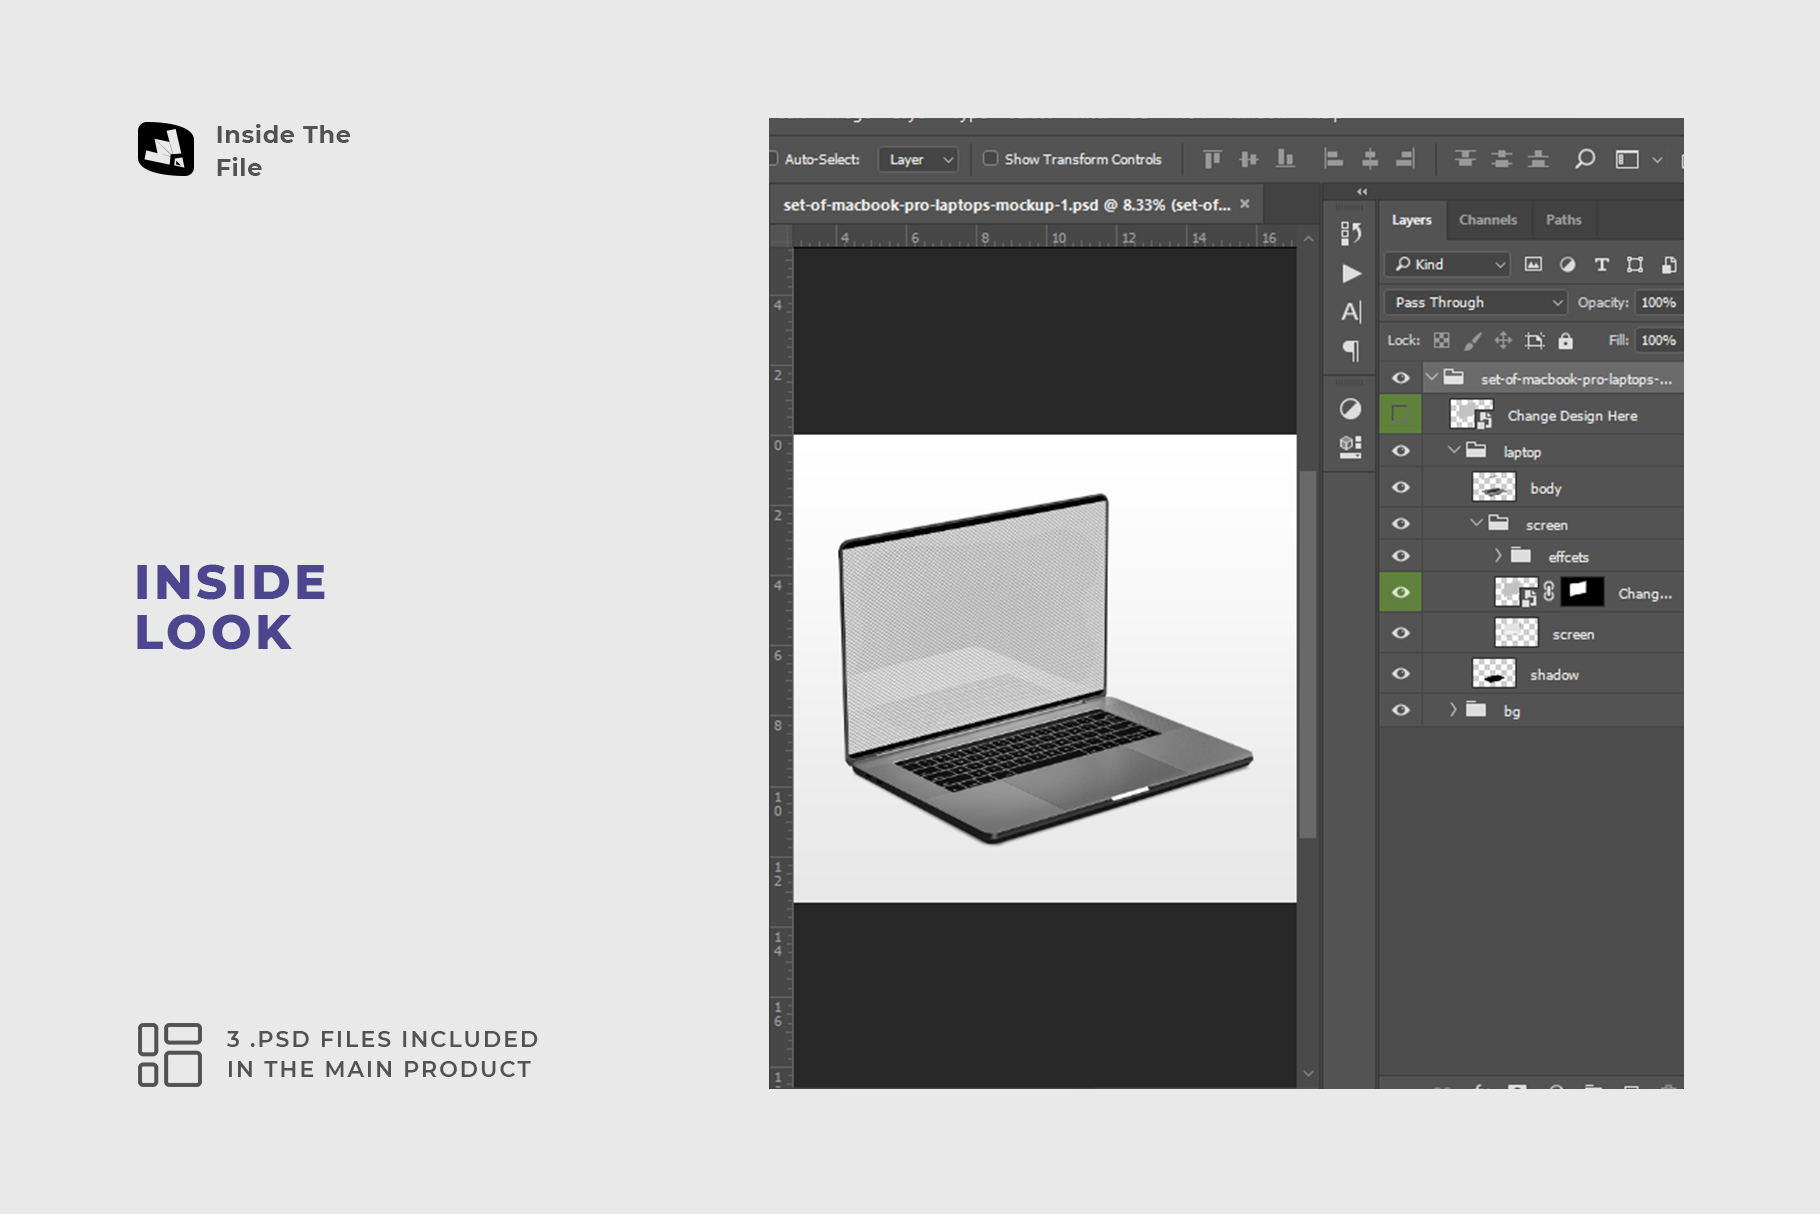
Task: Click the Opacity value field
Action: [1657, 302]
